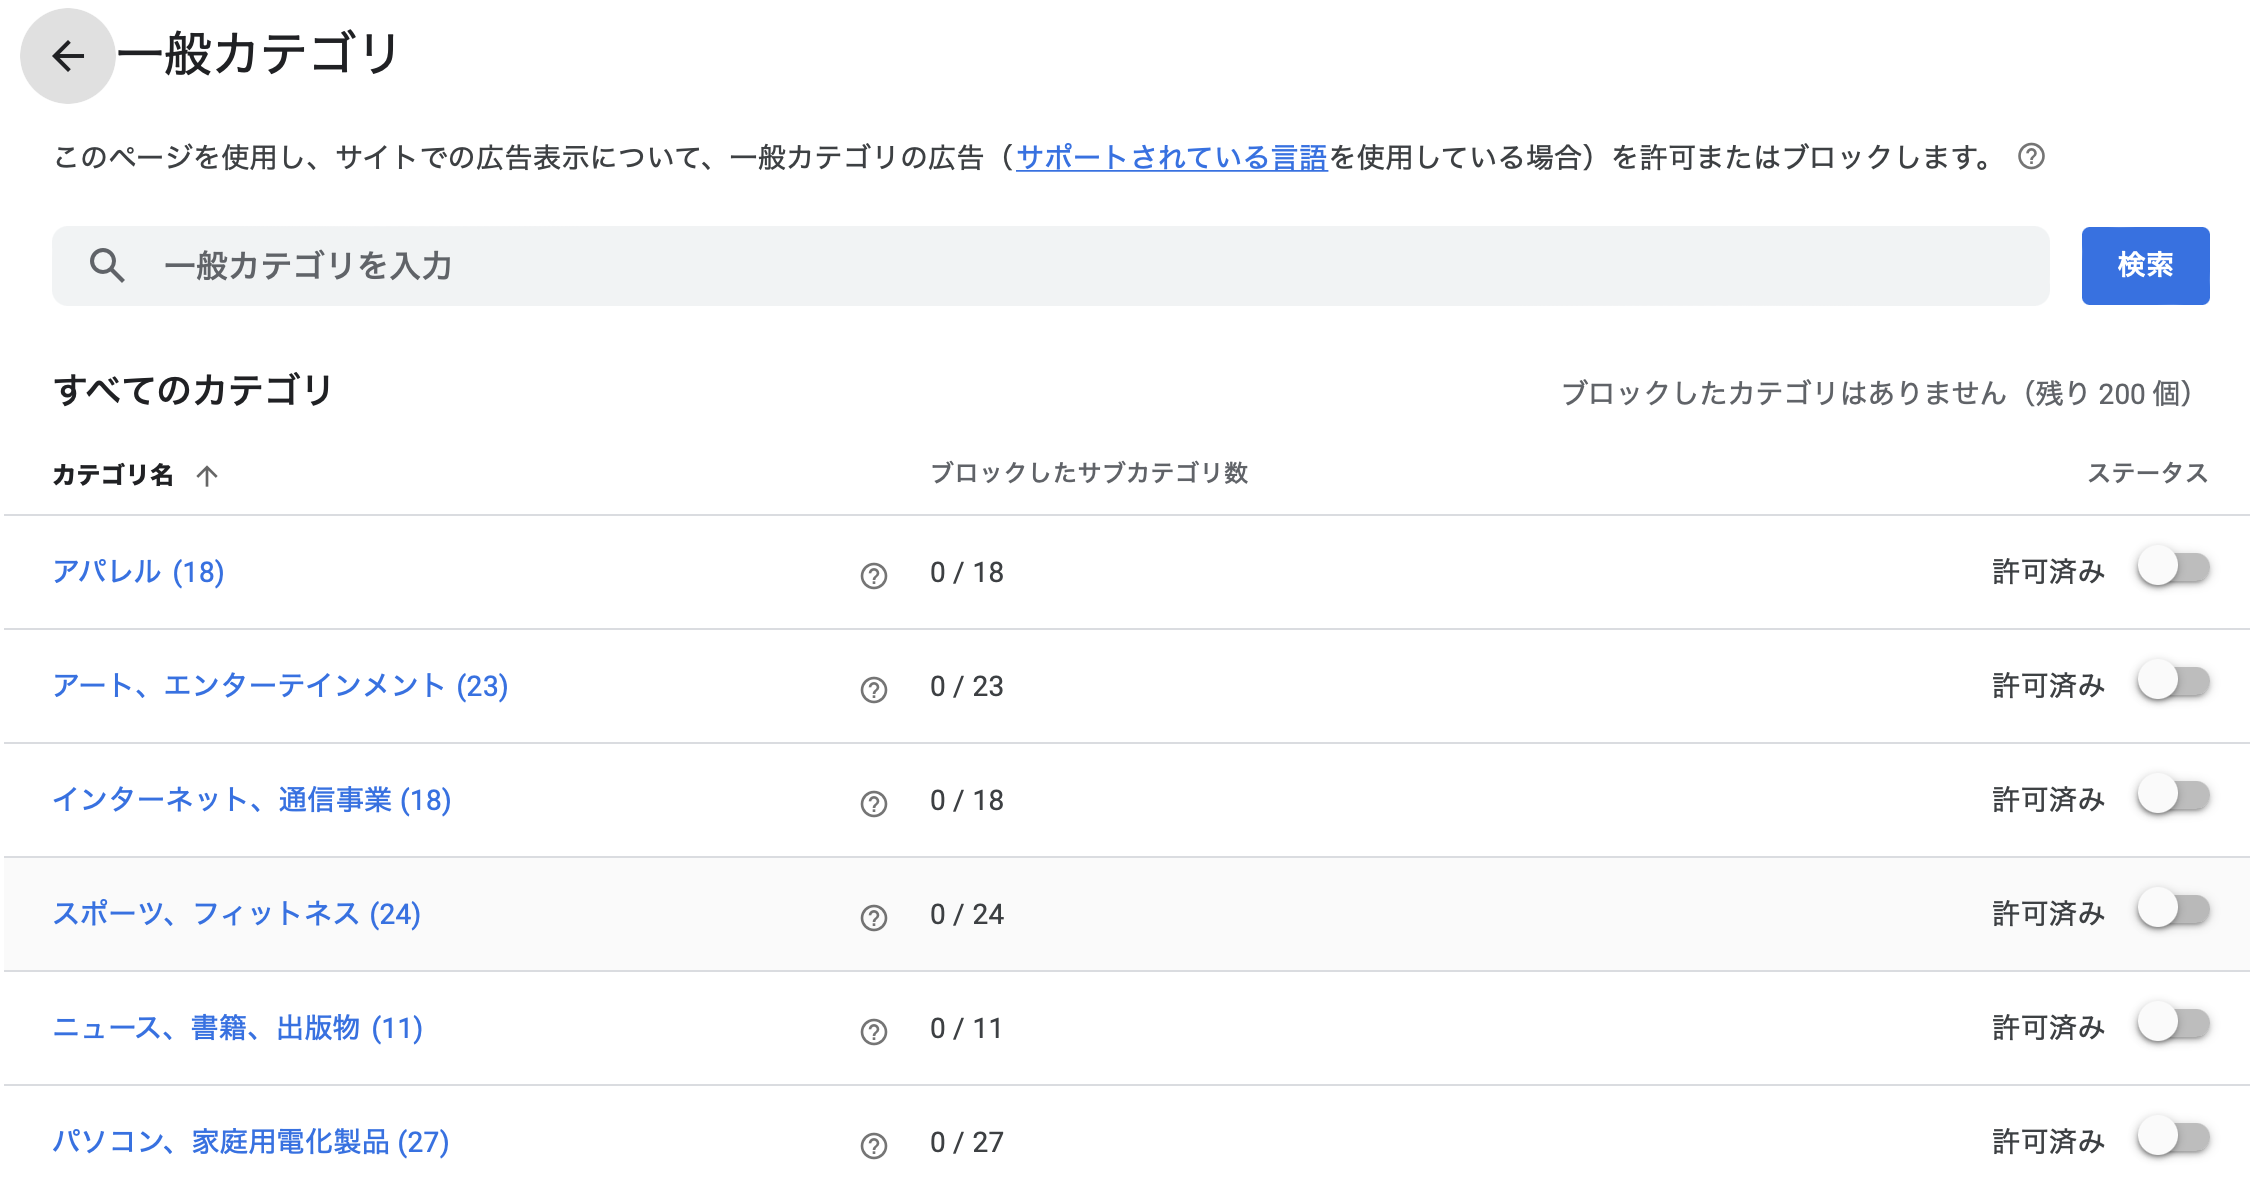Go back with the left arrow button

pos(68,56)
